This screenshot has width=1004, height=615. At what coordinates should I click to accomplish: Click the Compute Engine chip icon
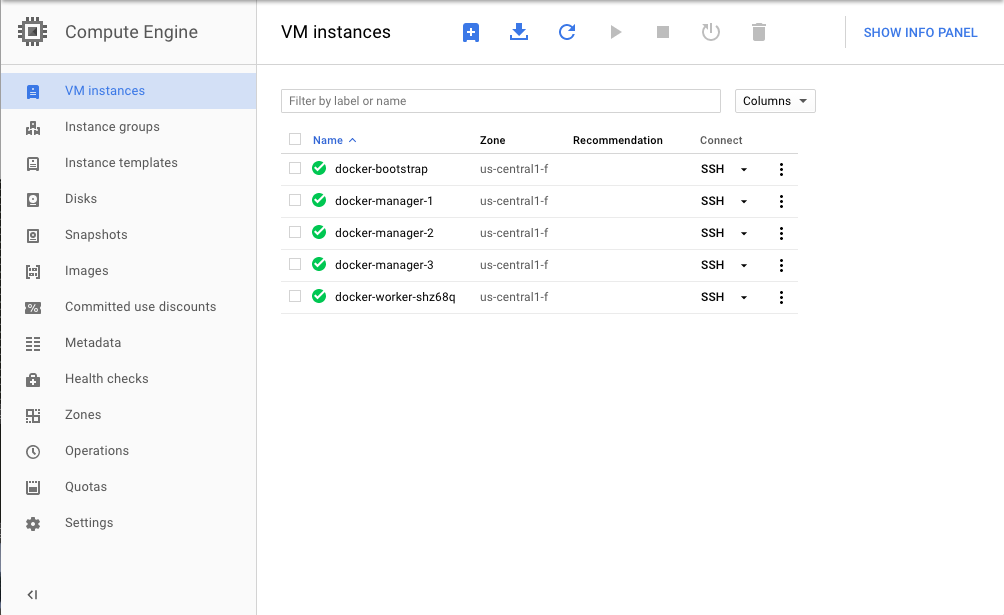32,31
